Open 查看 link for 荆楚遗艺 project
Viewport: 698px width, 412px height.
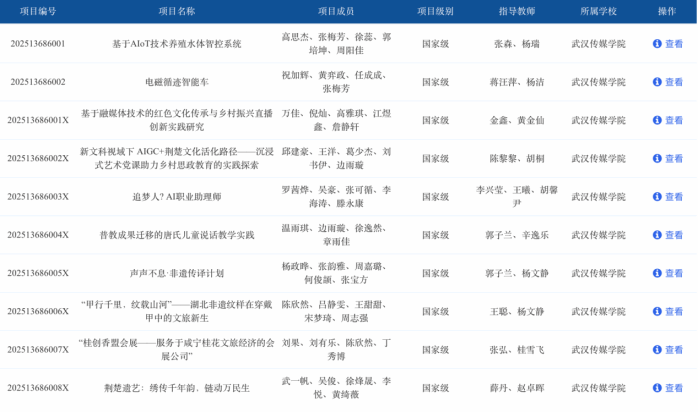[x=673, y=388]
